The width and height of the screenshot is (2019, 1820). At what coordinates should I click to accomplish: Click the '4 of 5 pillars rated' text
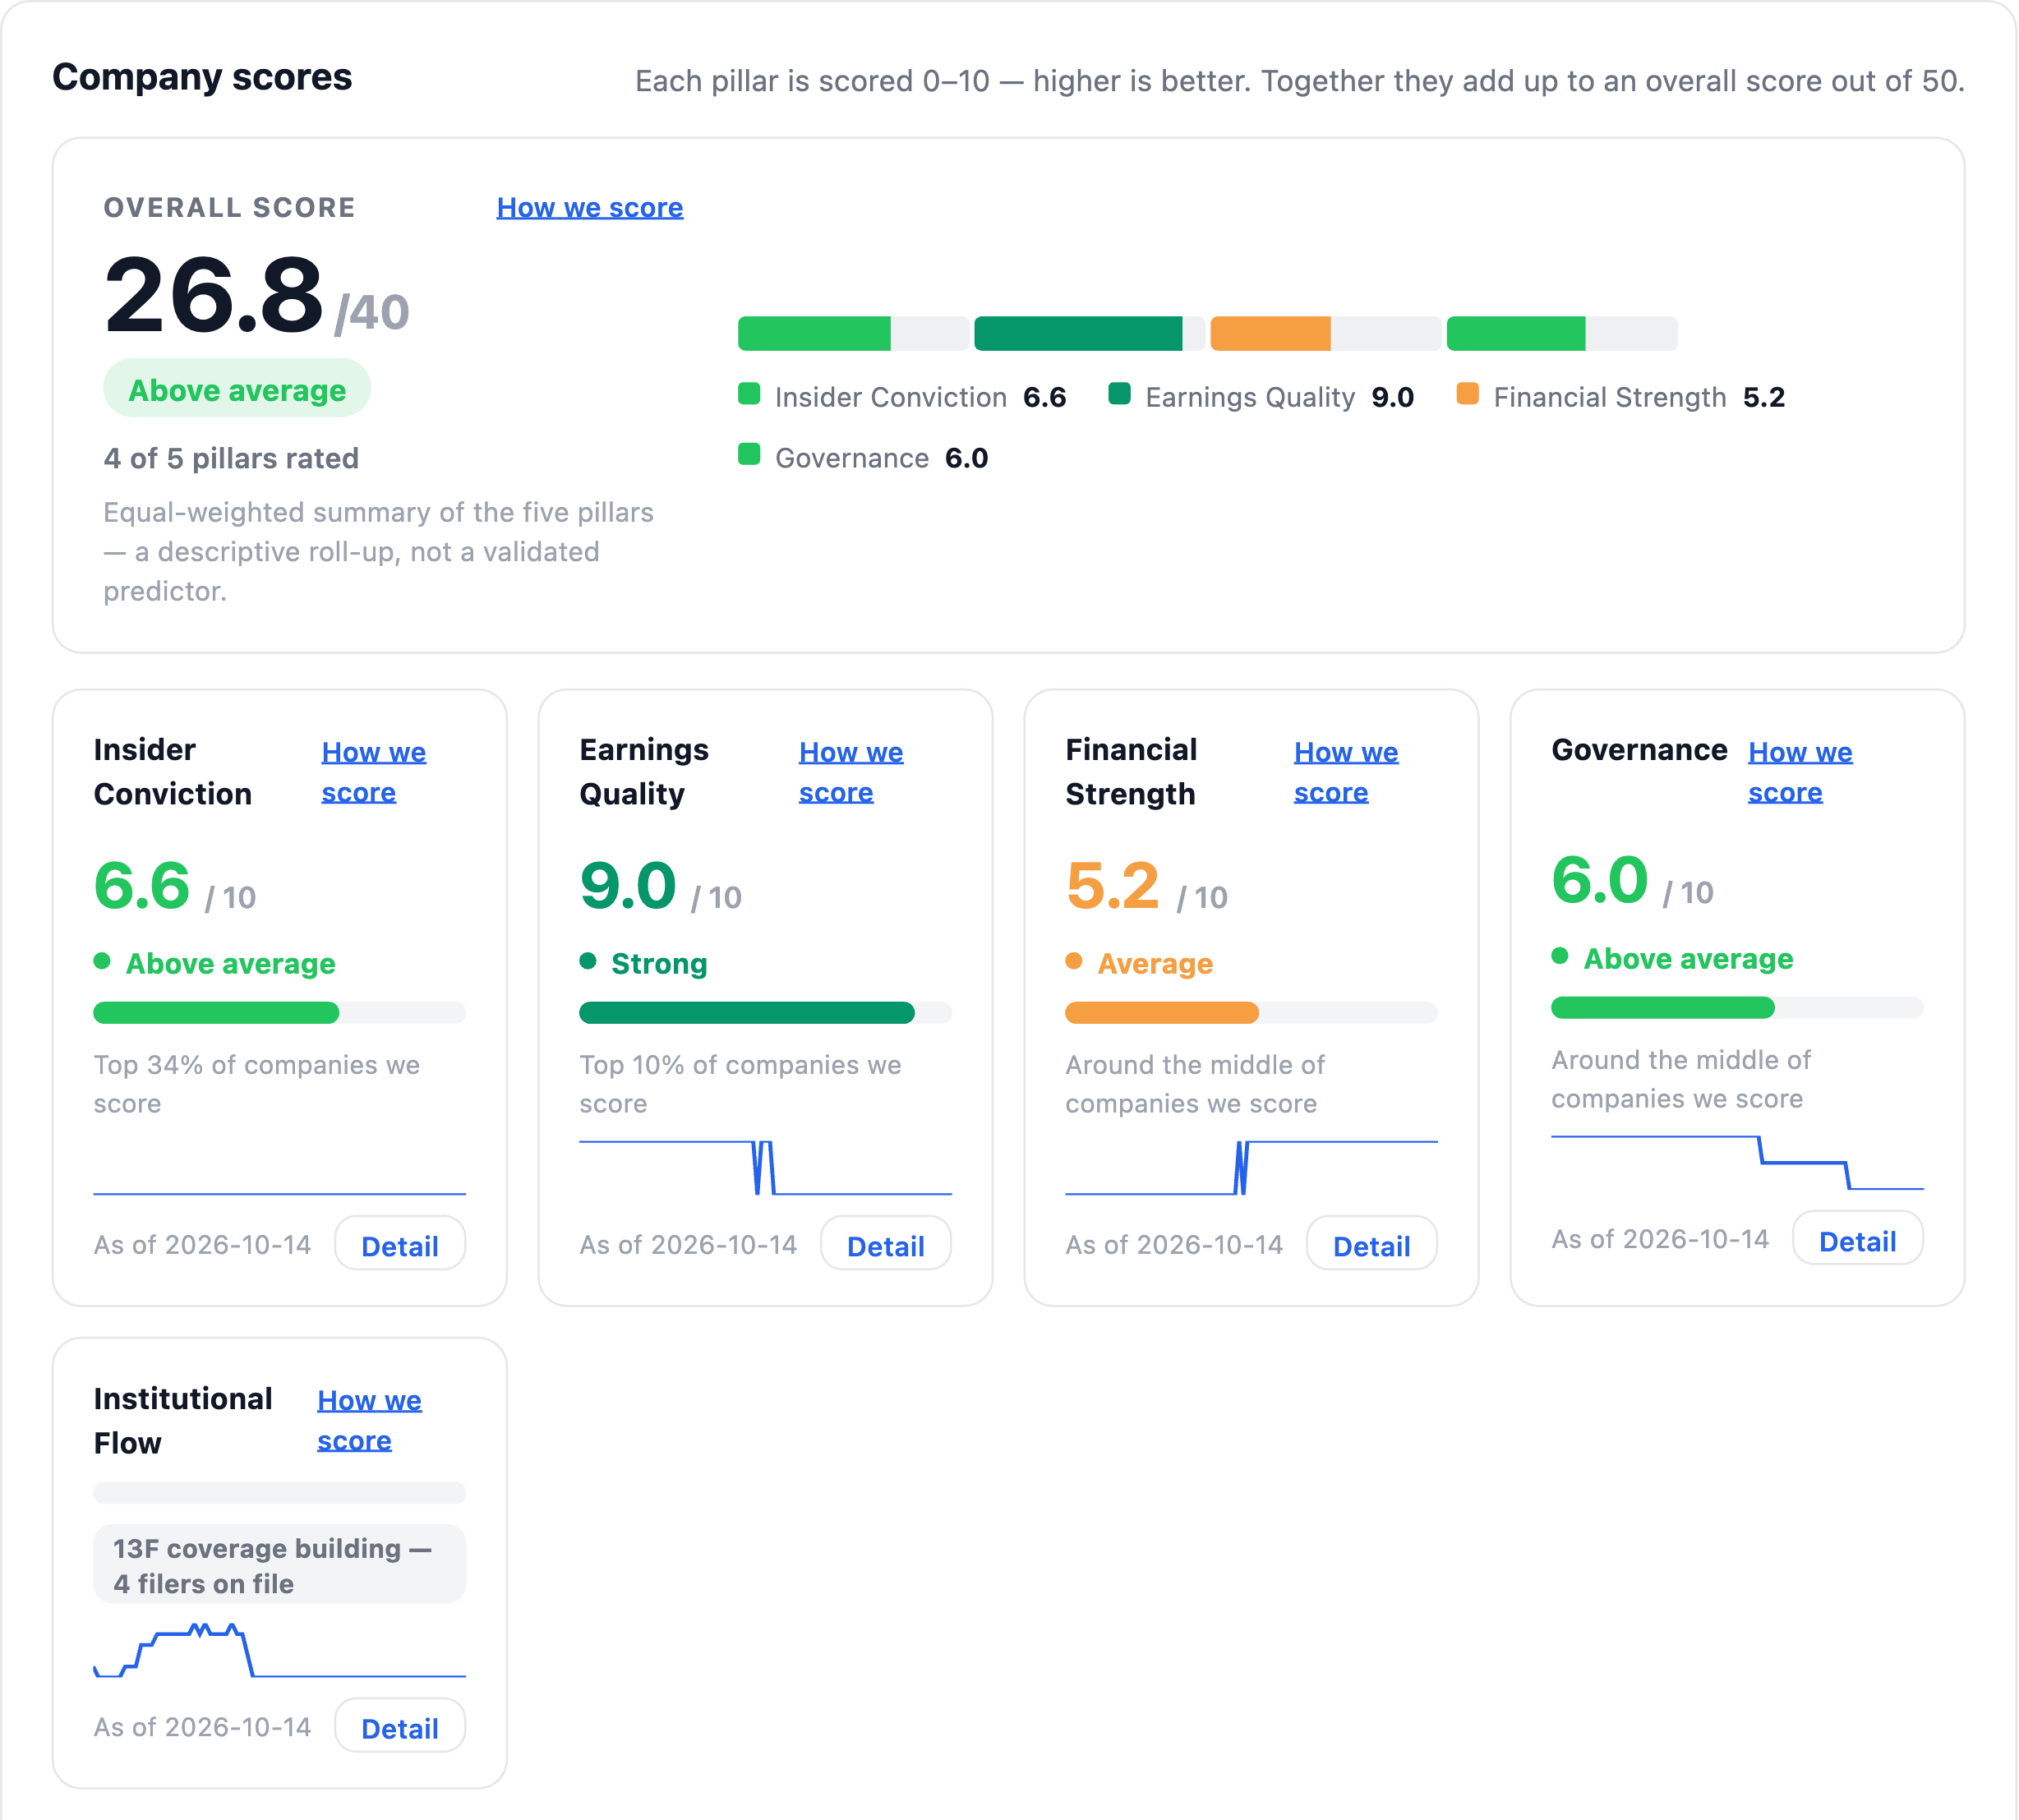[x=231, y=459]
